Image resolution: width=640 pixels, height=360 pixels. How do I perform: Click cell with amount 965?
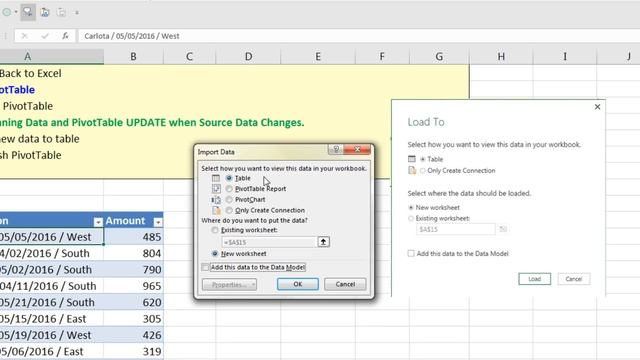[133, 286]
